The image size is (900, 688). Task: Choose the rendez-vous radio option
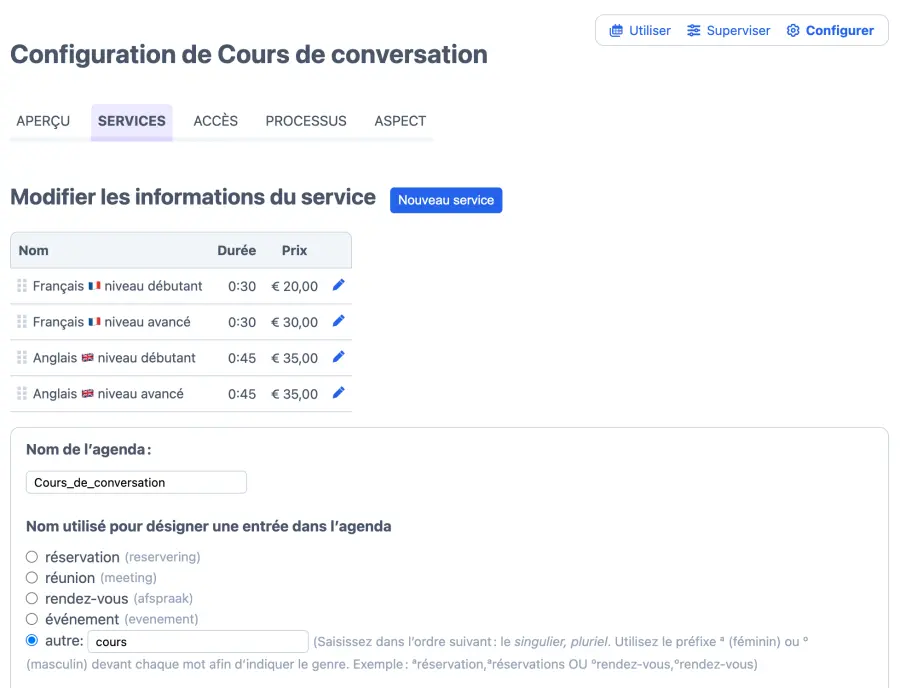[32, 599]
